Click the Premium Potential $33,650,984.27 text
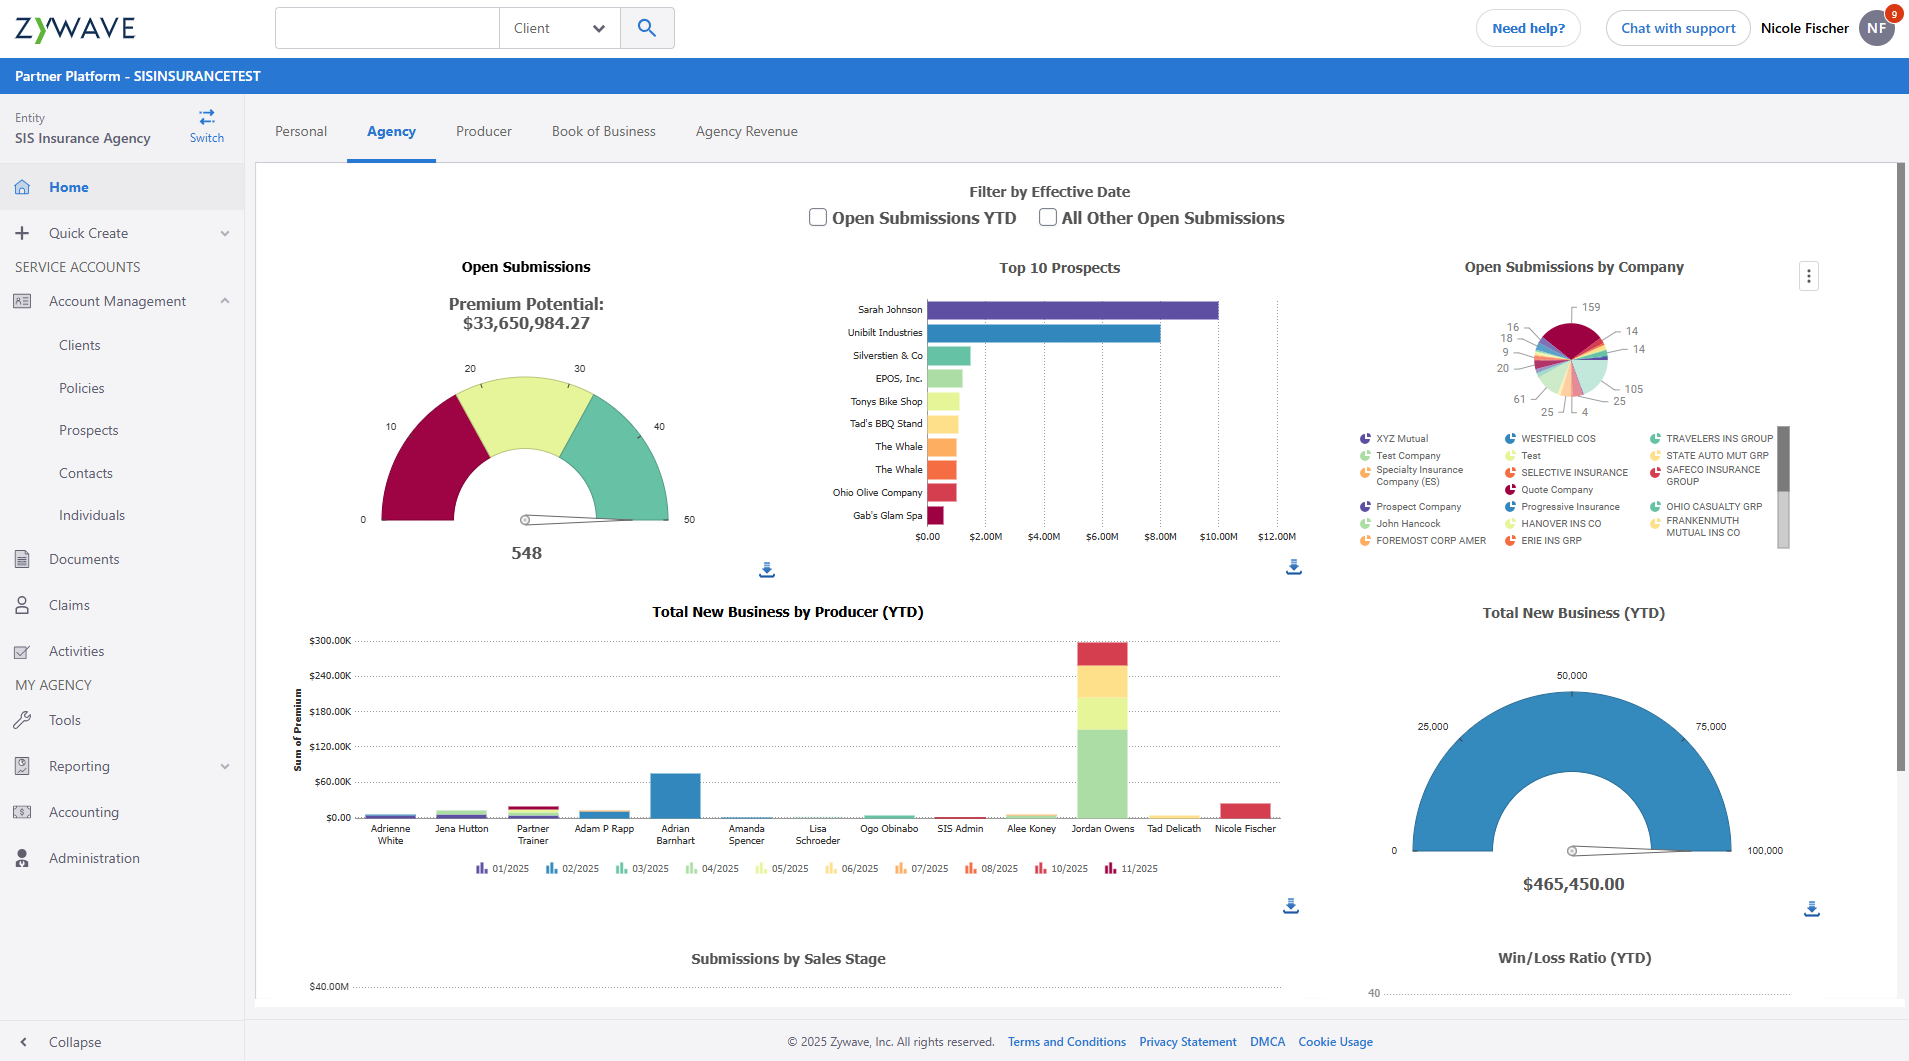Image resolution: width=1909 pixels, height=1061 pixels. (526, 313)
